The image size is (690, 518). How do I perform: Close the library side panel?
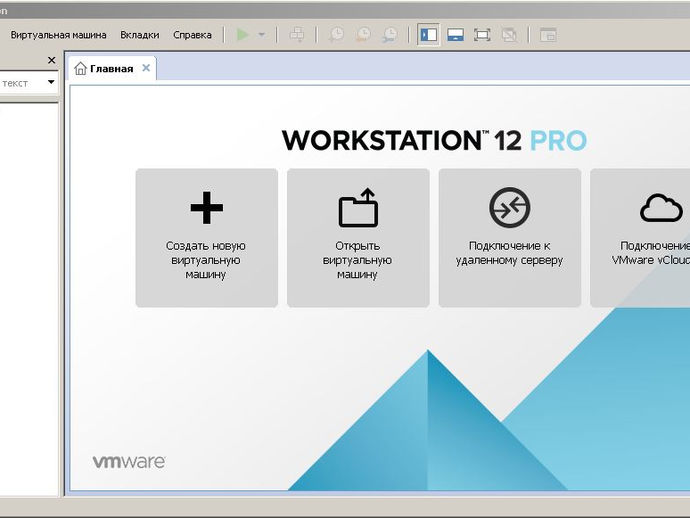51,60
